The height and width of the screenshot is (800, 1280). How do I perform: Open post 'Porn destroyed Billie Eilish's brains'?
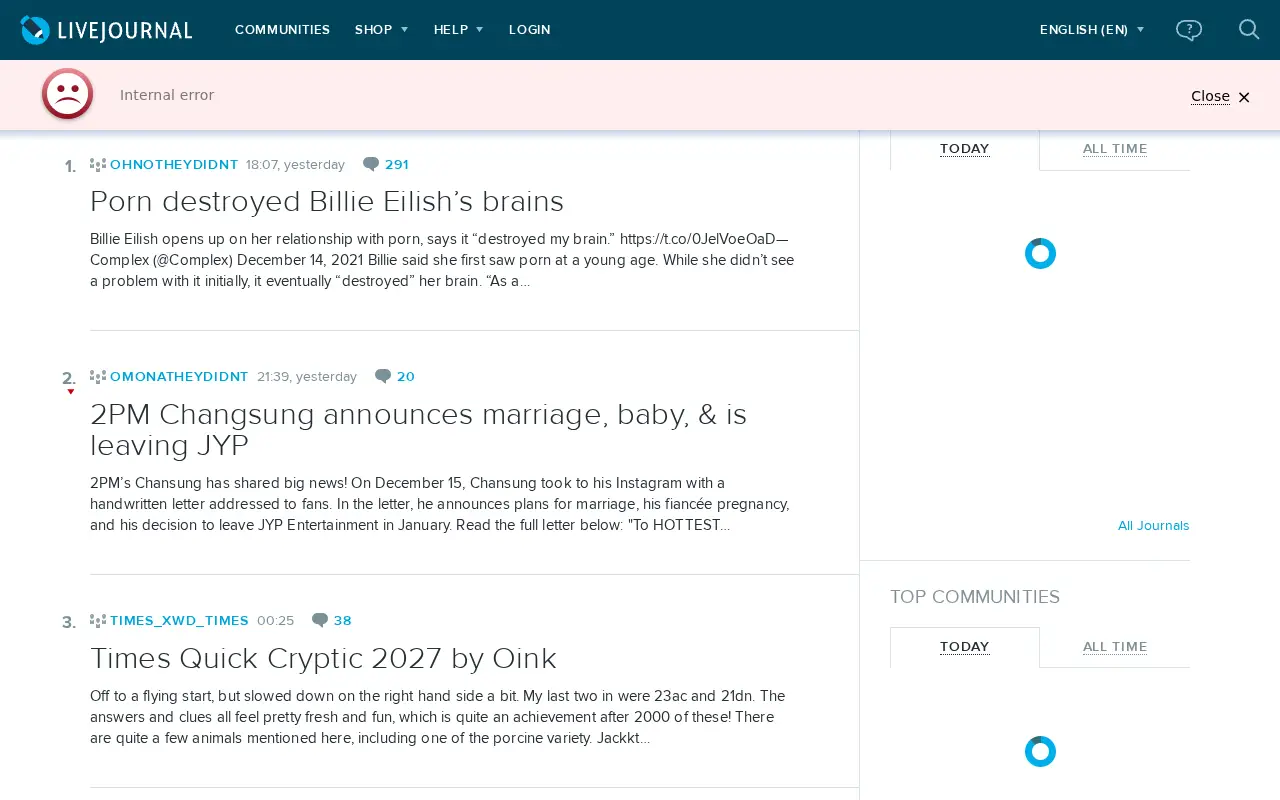[x=327, y=201]
